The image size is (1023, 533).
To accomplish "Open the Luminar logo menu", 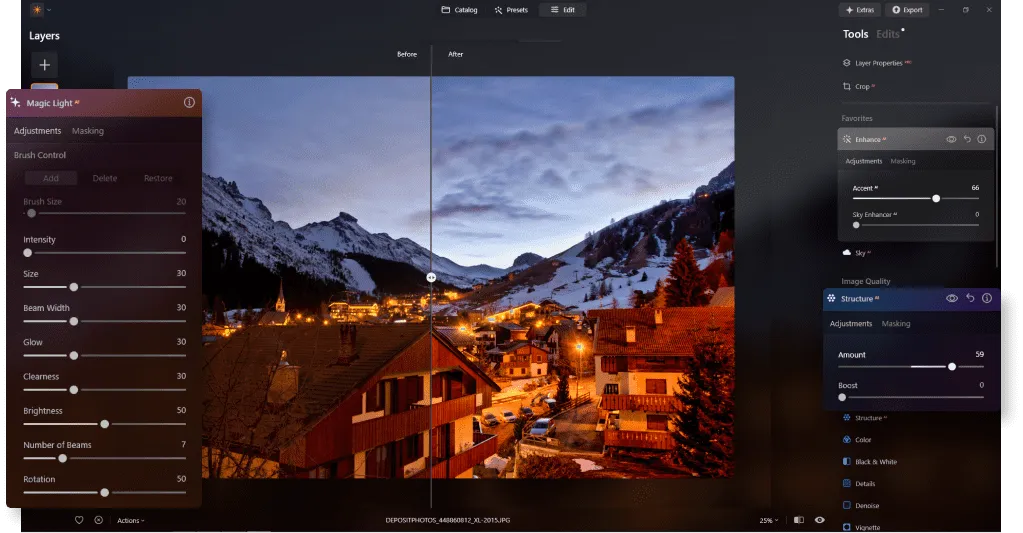I will 41,10.
